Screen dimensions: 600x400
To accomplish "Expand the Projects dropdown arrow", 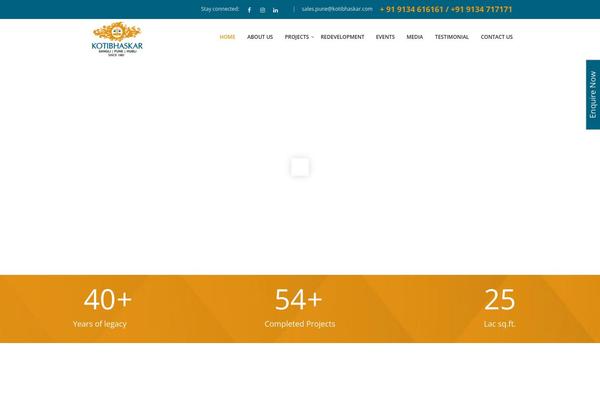I will click(313, 37).
